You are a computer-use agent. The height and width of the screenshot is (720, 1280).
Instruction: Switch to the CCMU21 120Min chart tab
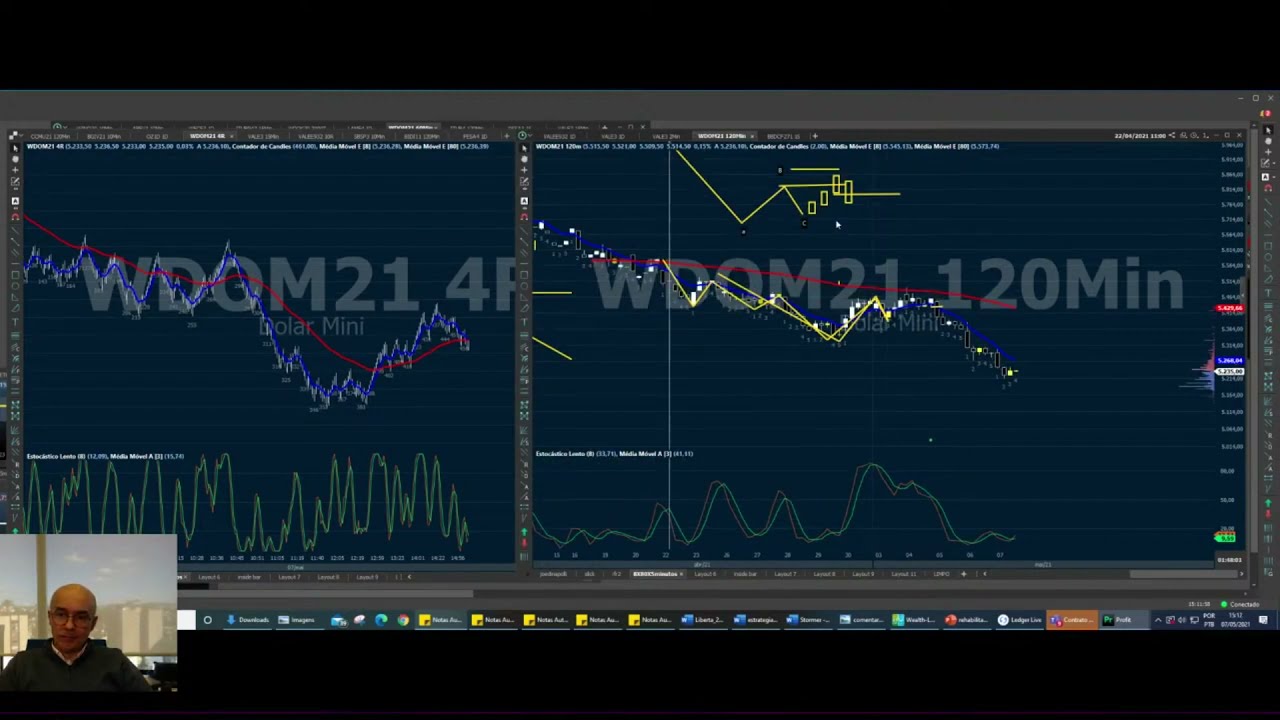click(x=49, y=136)
